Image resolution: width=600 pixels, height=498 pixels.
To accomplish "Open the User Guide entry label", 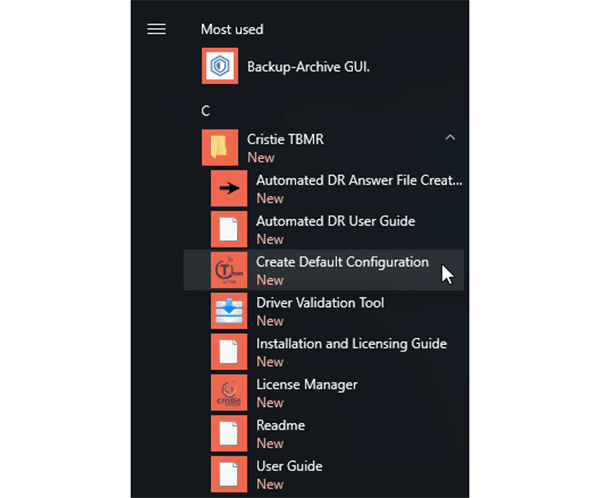I will coord(290,466).
